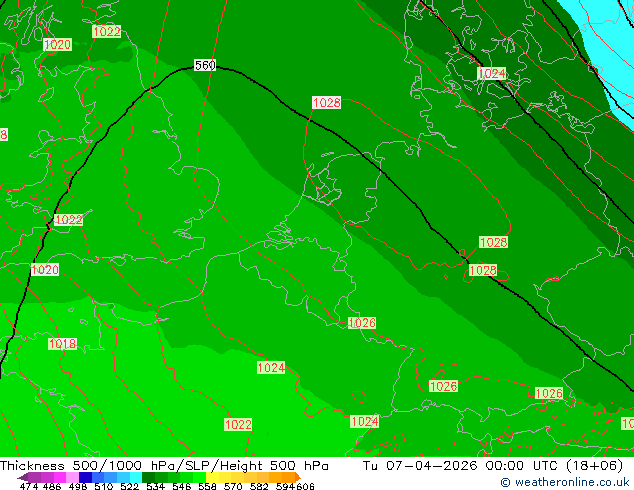Click the 1028 label on white background
The height and width of the screenshot is (490, 634).
click(x=326, y=102)
